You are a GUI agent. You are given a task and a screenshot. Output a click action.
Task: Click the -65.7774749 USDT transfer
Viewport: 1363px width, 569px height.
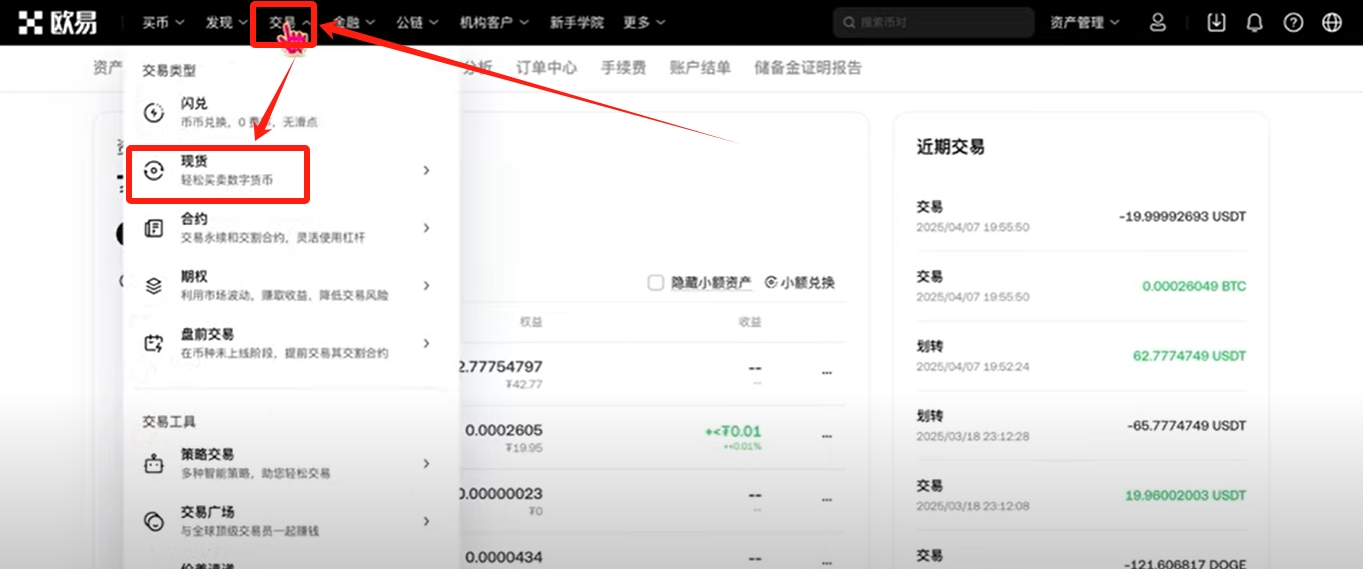pyautogui.click(x=1081, y=425)
